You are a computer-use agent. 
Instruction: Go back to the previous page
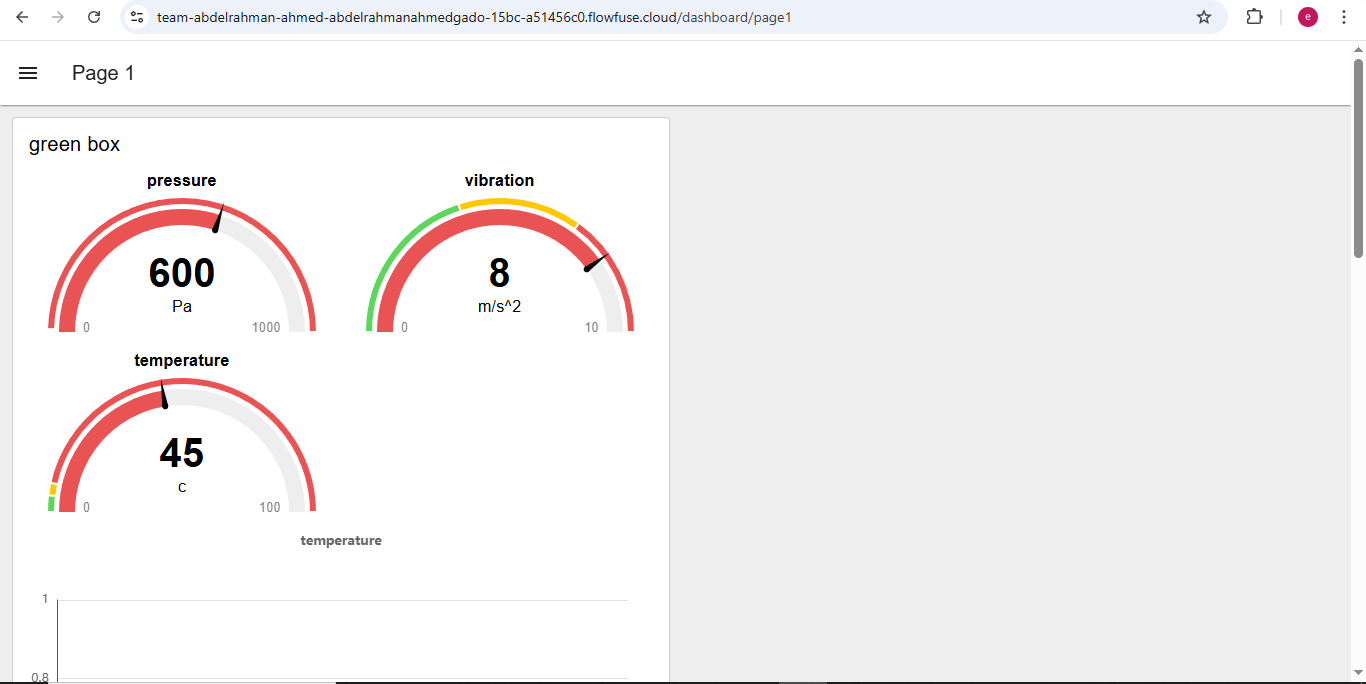tap(22, 17)
